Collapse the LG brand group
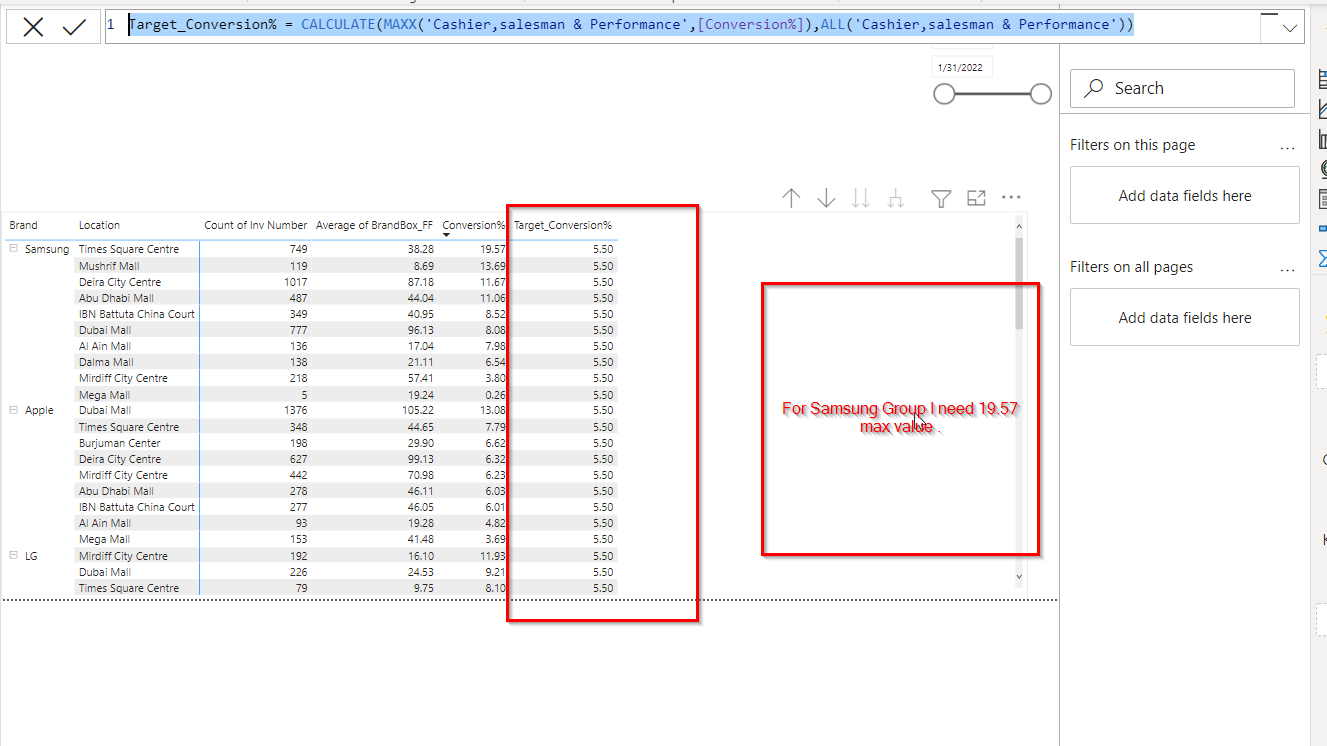Viewport: 1327px width, 746px height. [14, 556]
